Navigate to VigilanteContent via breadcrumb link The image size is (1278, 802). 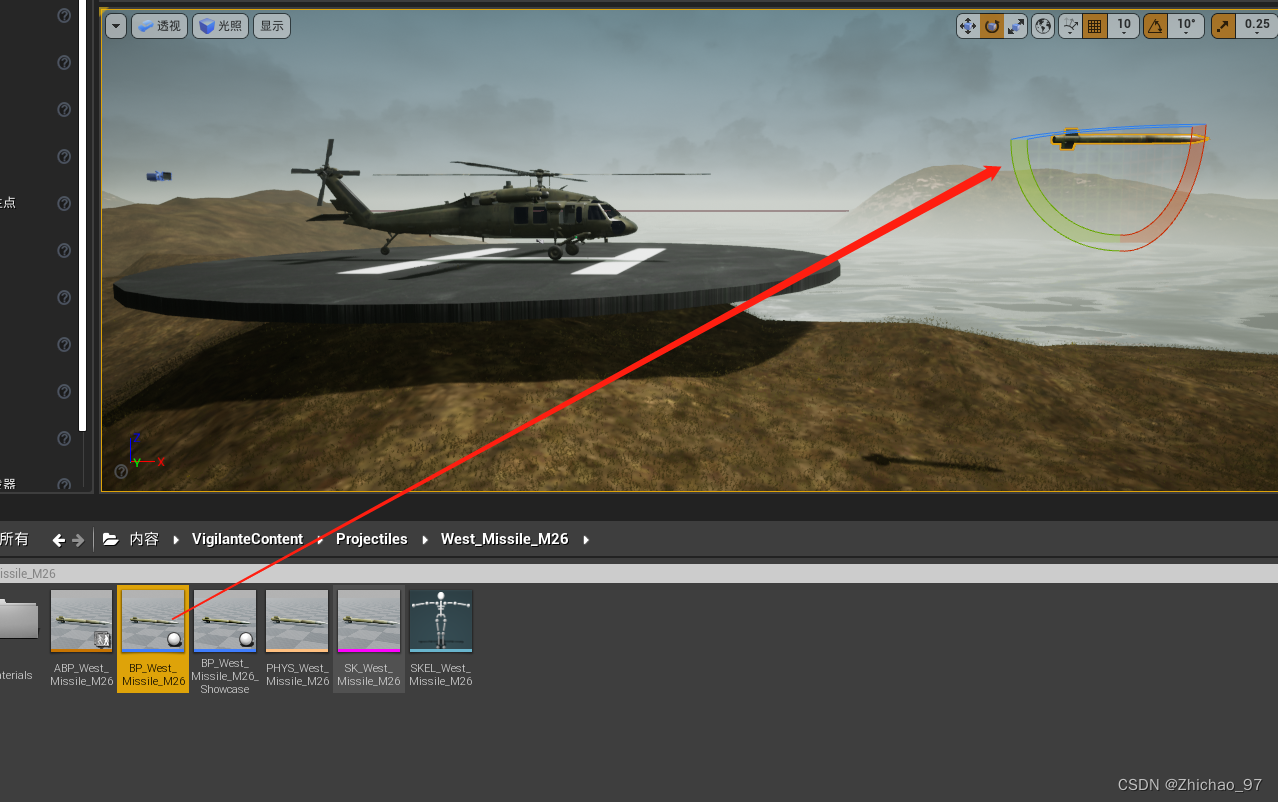coord(246,538)
